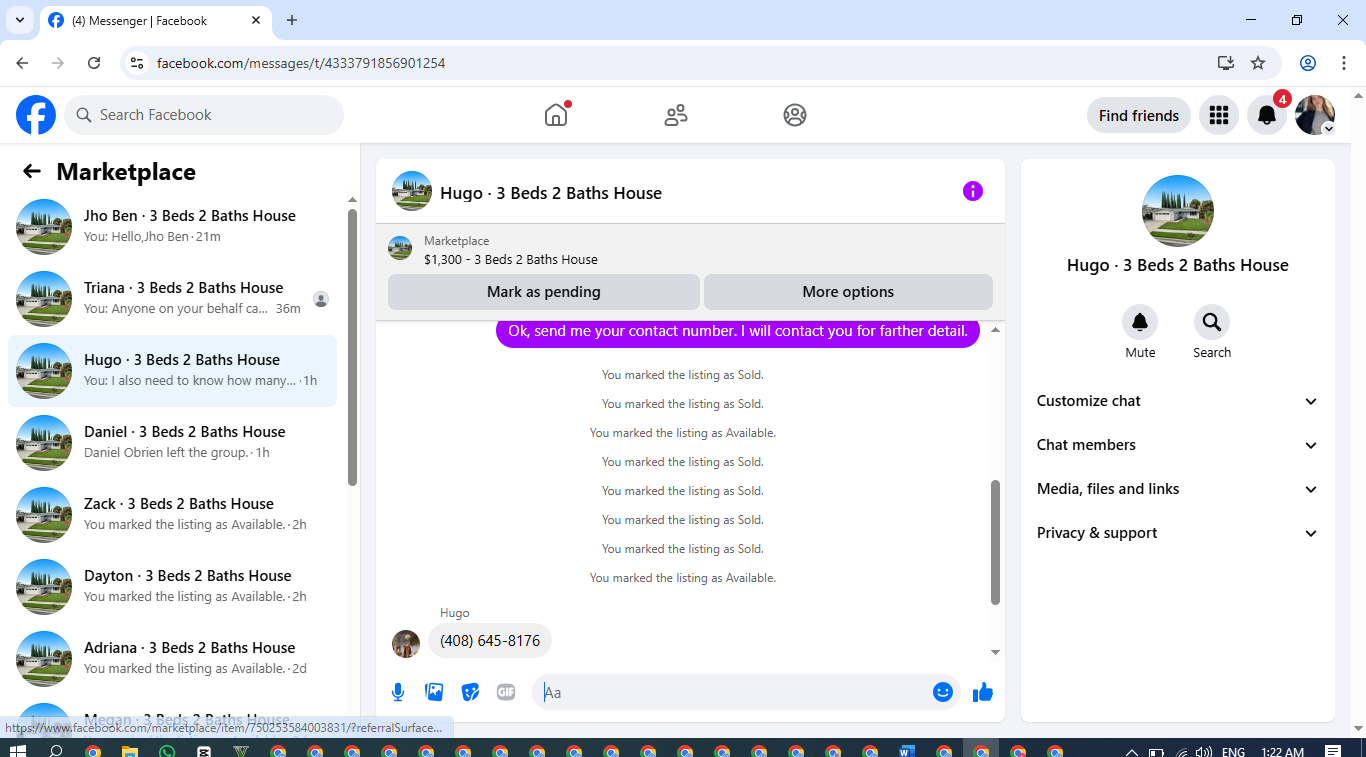Image resolution: width=1366 pixels, height=757 pixels.
Task: Open the Triana conversation
Action: [x=172, y=299]
